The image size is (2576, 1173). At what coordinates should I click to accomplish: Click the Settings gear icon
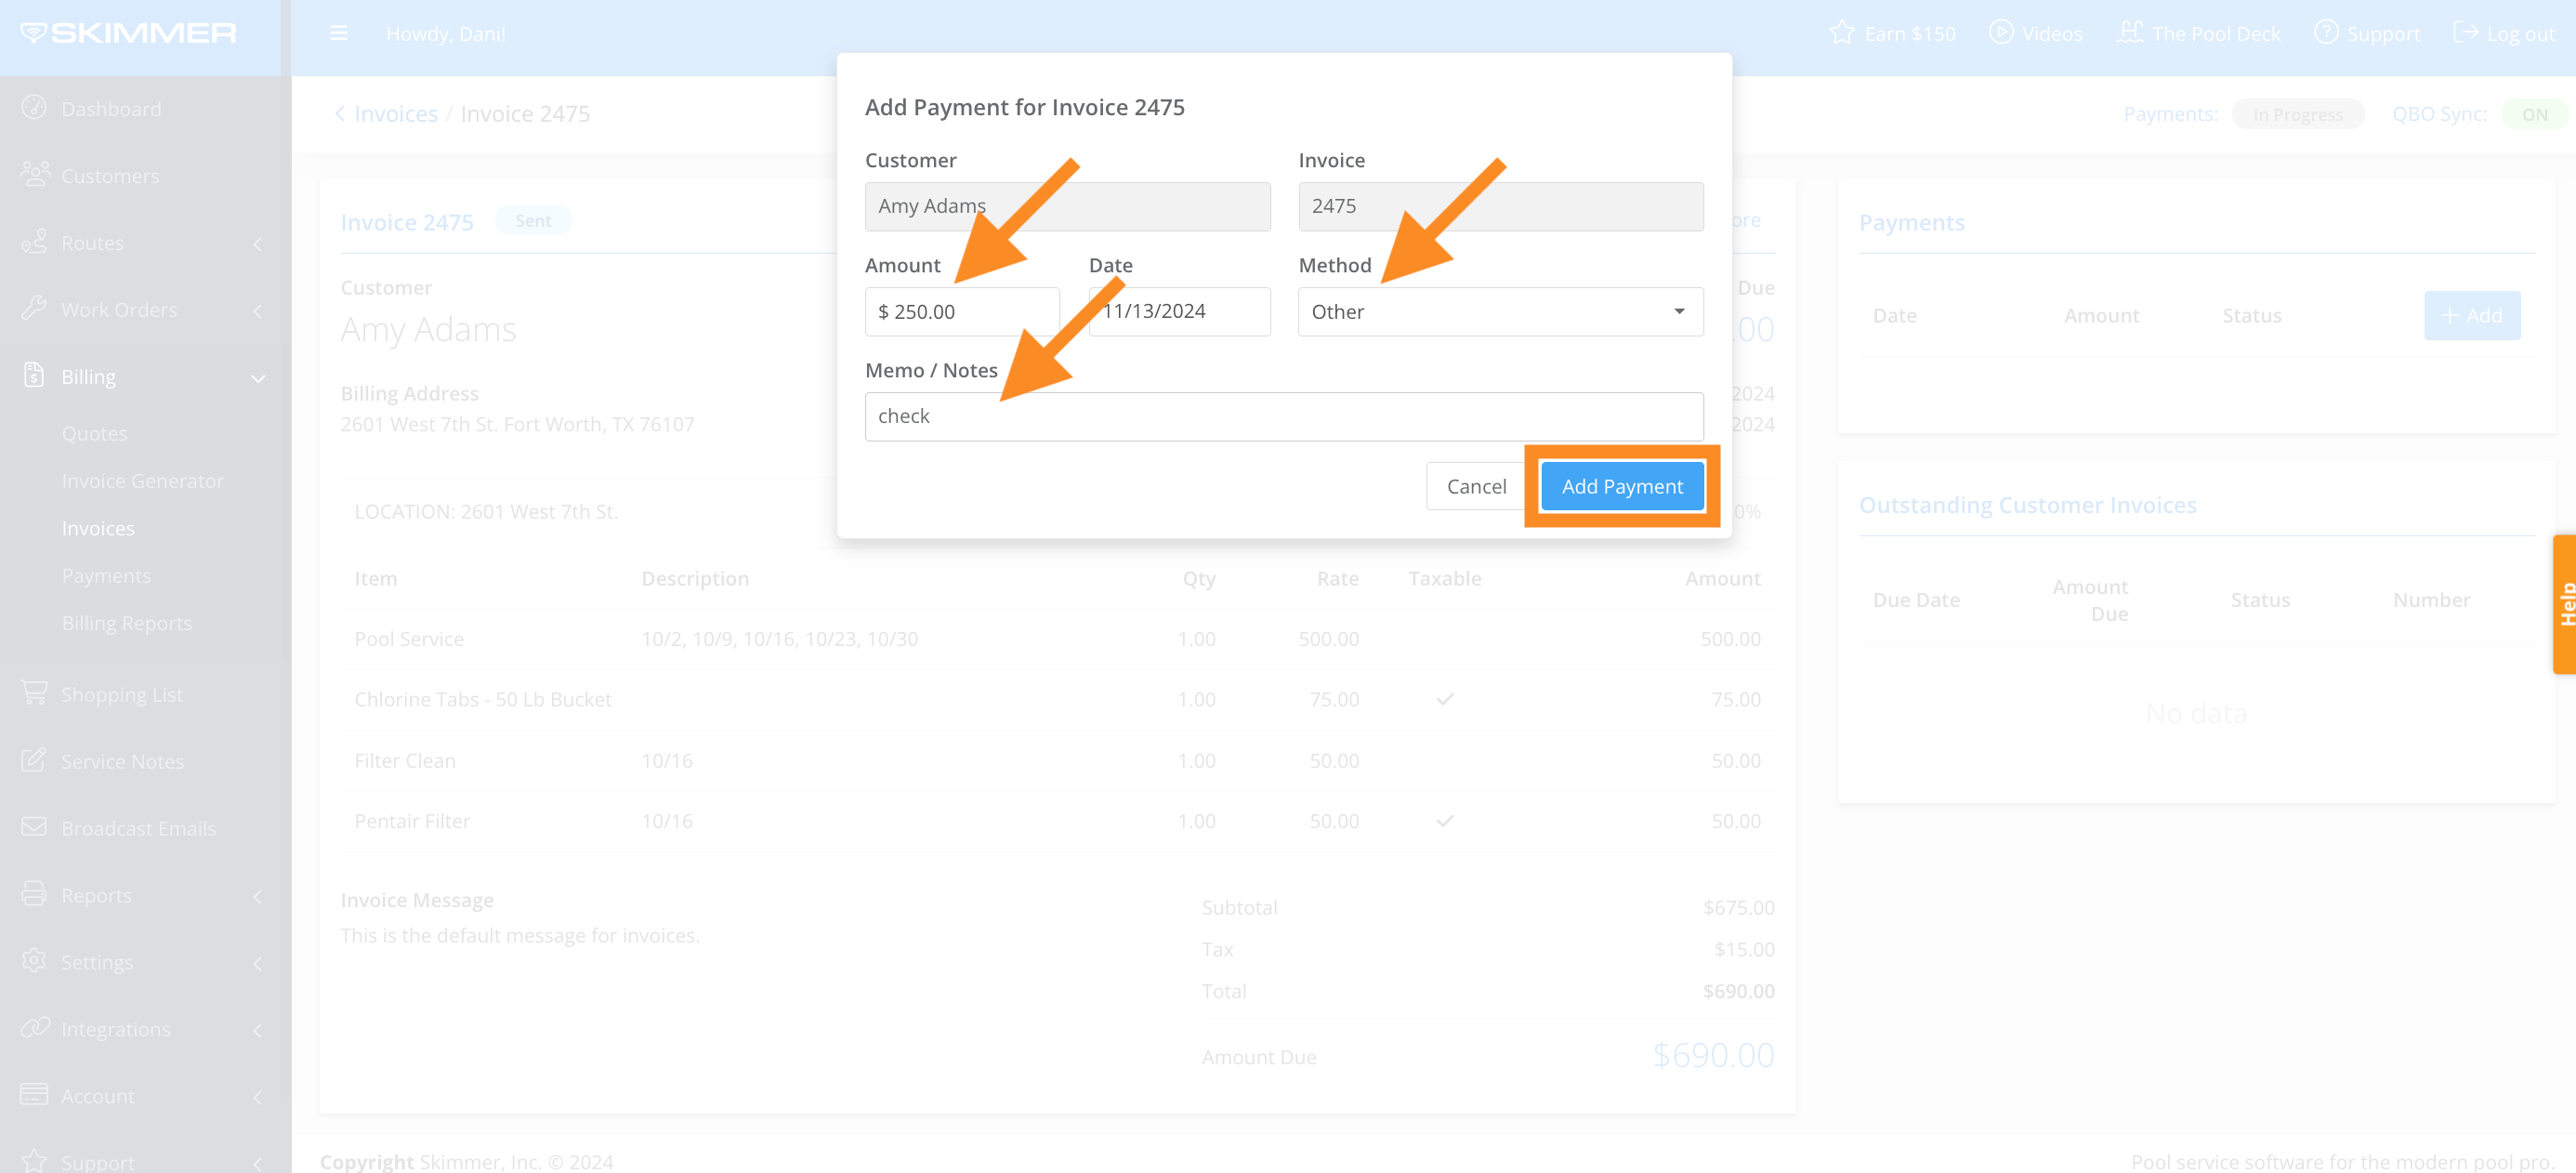click(x=34, y=961)
